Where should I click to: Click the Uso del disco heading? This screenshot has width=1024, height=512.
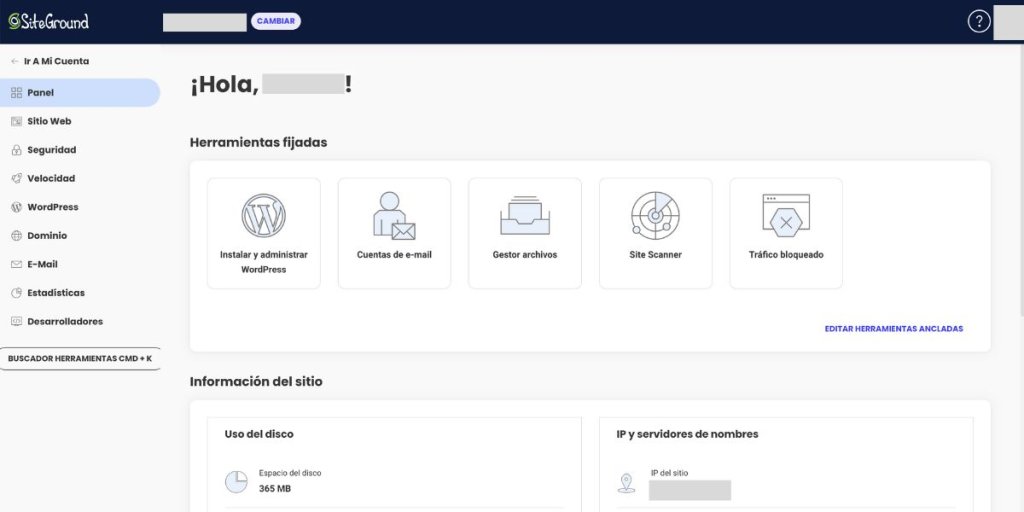259,434
